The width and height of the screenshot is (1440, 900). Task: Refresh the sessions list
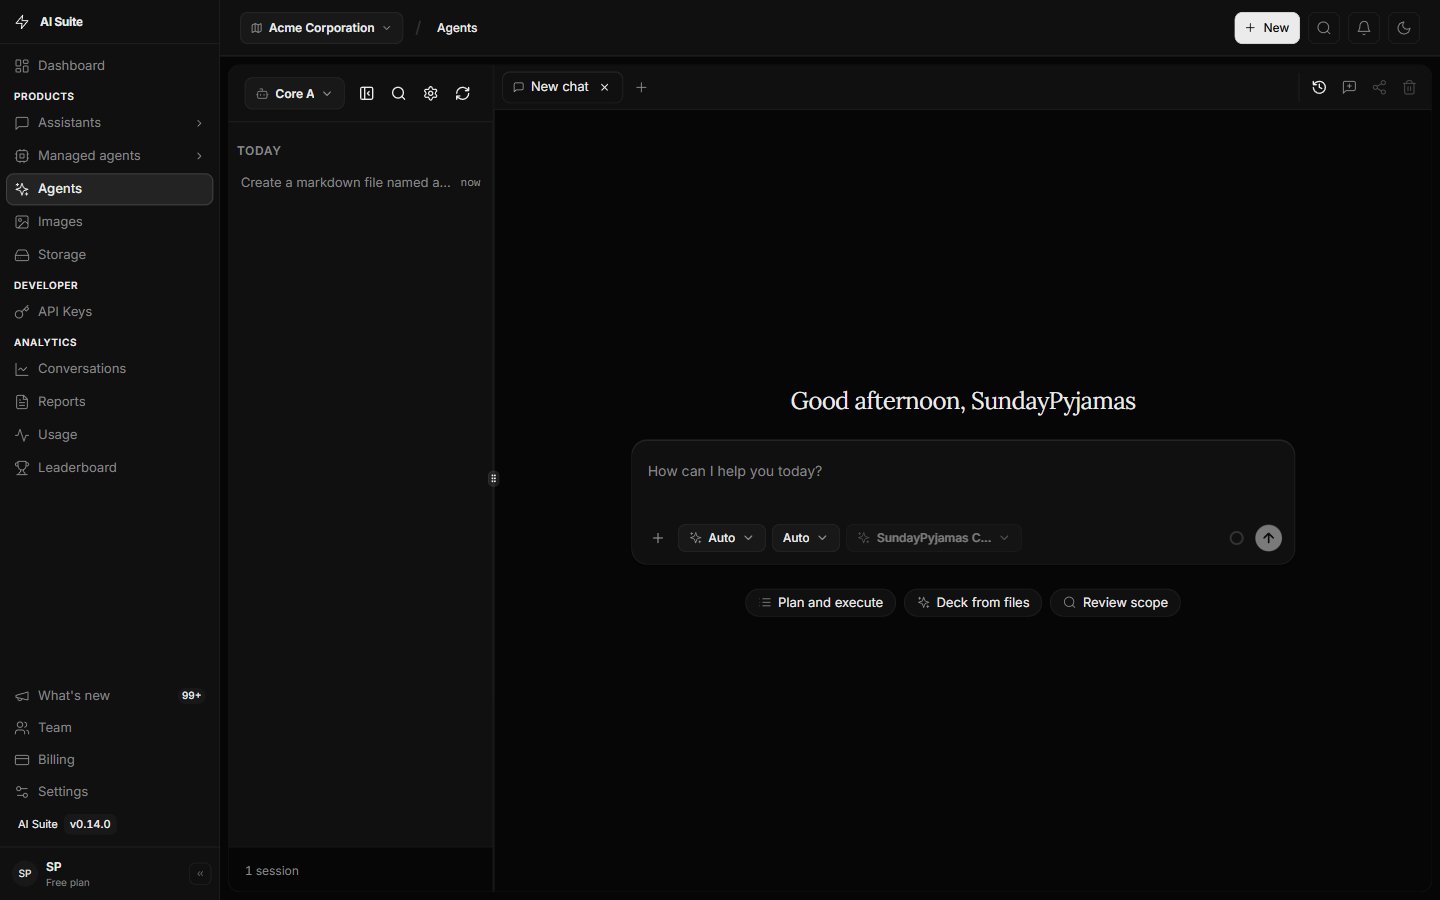[463, 94]
